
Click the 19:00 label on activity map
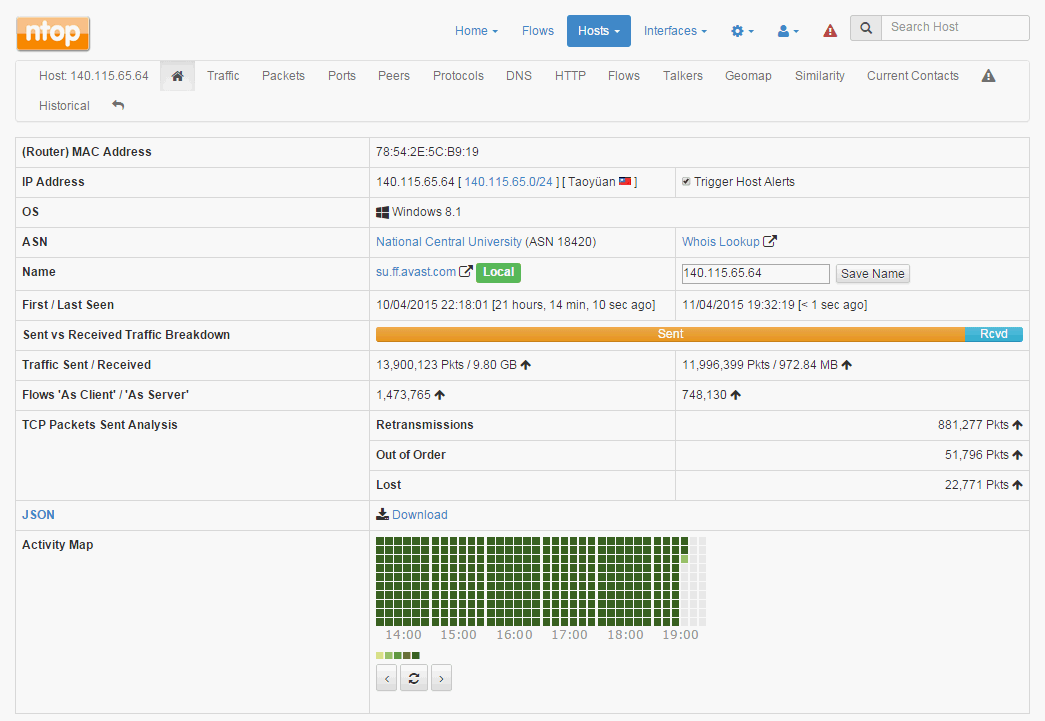coord(680,634)
